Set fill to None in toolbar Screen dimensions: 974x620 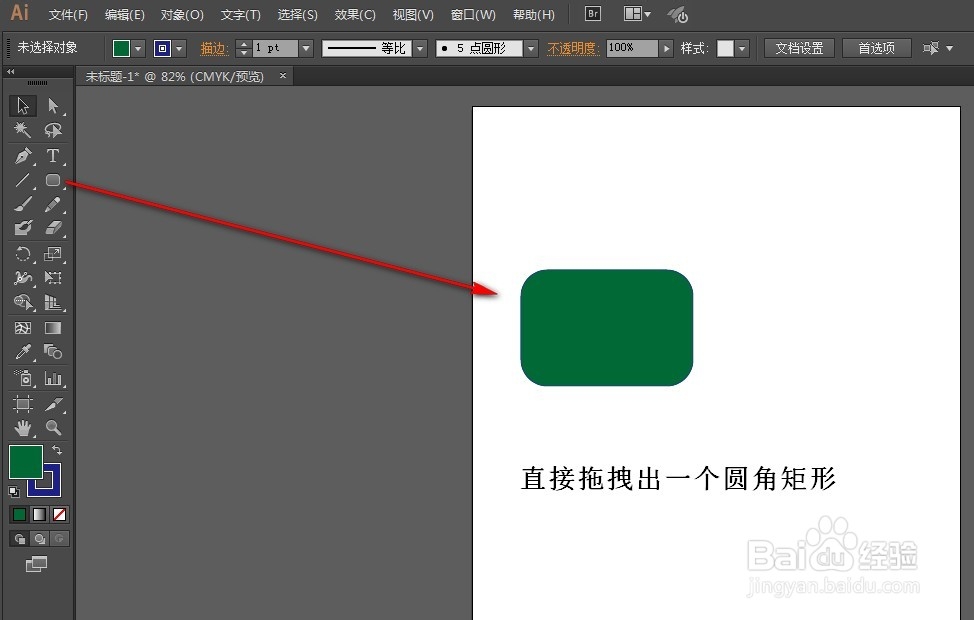pos(58,514)
